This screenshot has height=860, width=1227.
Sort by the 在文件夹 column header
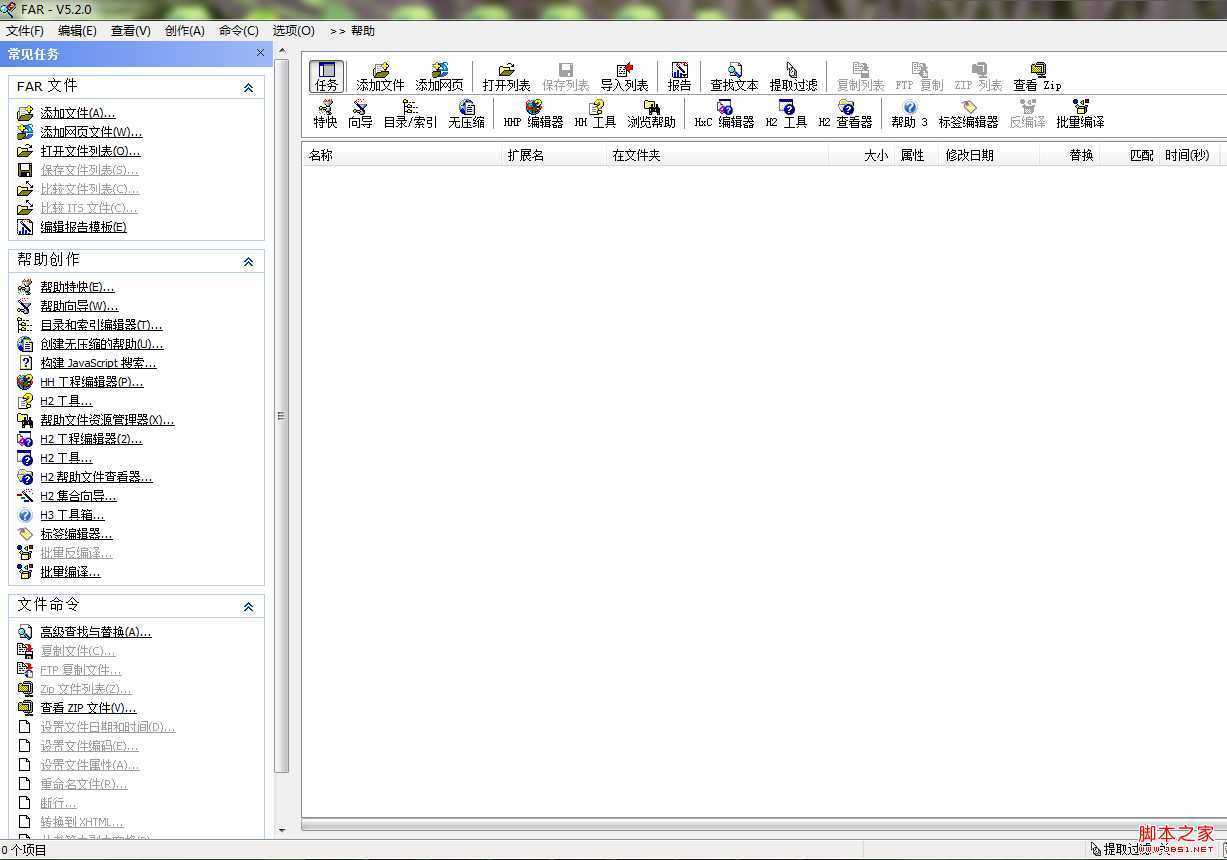coord(718,155)
